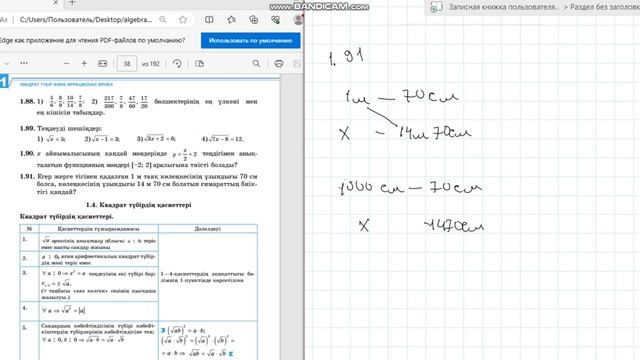Click the page number field showing 38
This screenshot has width=640, height=360.
(127, 64)
